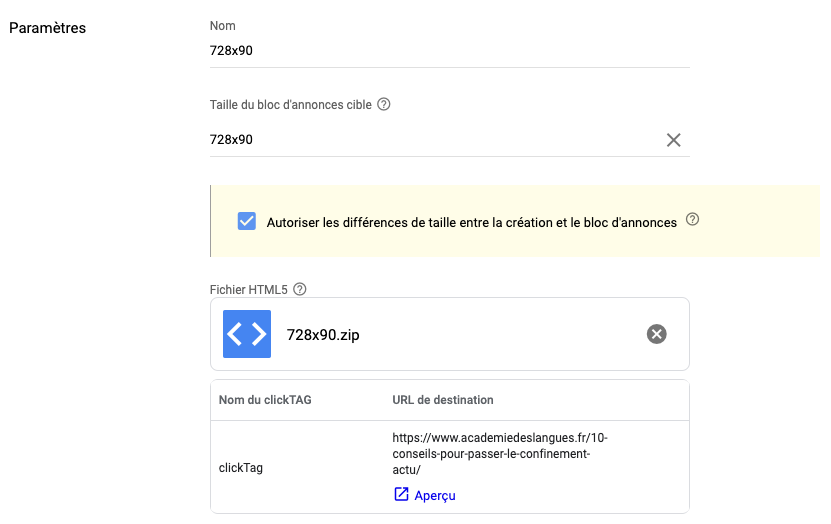Image resolution: width=831 pixels, height=524 pixels.
Task: Uncheck Autoriser les différences de taille checkbox
Action: pyautogui.click(x=246, y=221)
